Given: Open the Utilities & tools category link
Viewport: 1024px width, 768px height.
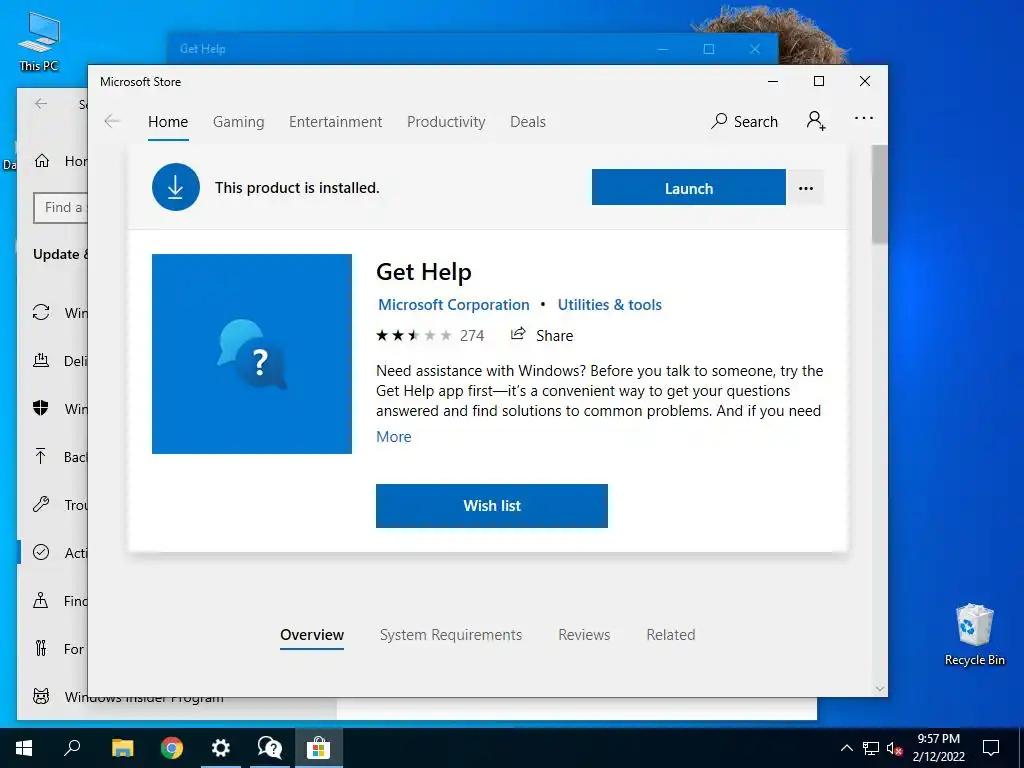Looking at the screenshot, I should click(609, 305).
